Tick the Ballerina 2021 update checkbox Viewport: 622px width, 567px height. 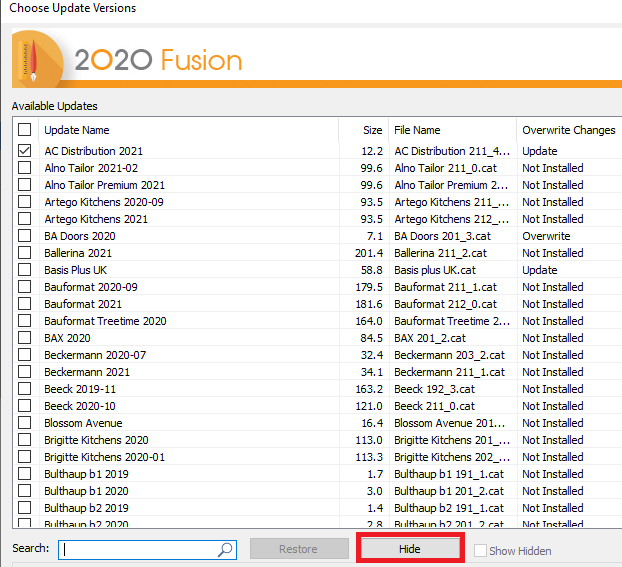pyautogui.click(x=25, y=253)
